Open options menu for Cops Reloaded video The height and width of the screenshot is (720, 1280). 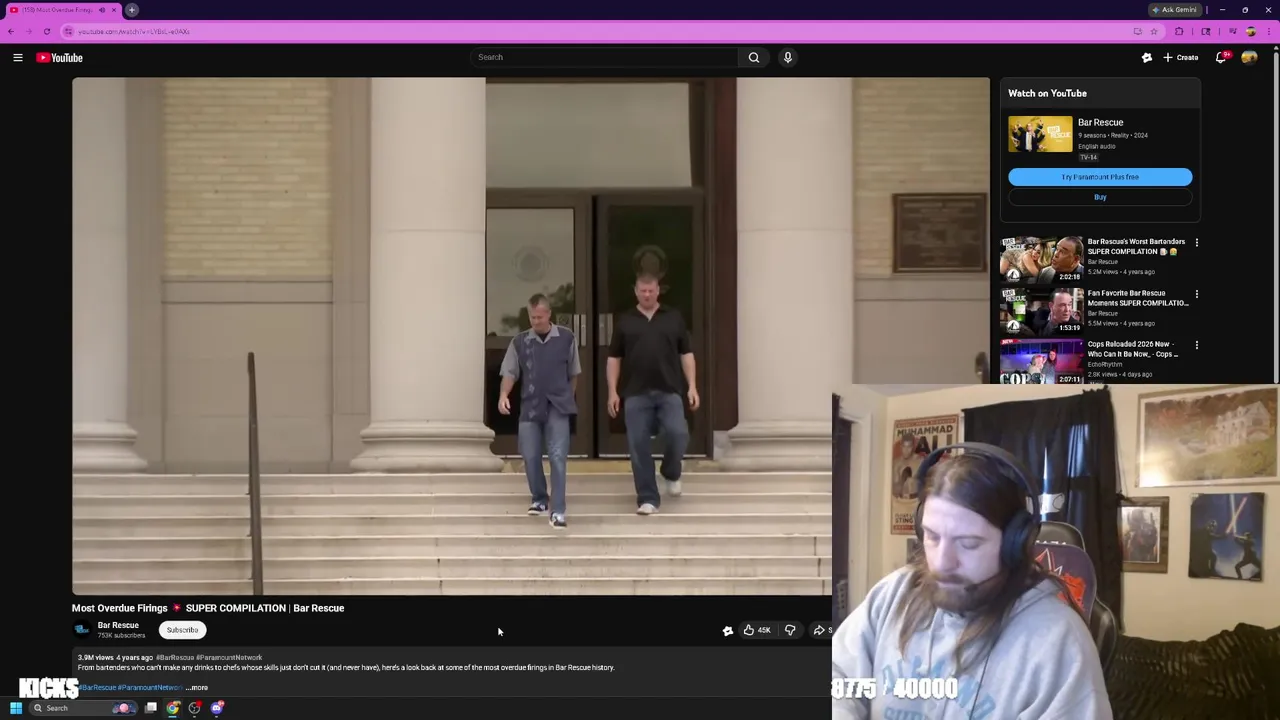1196,345
